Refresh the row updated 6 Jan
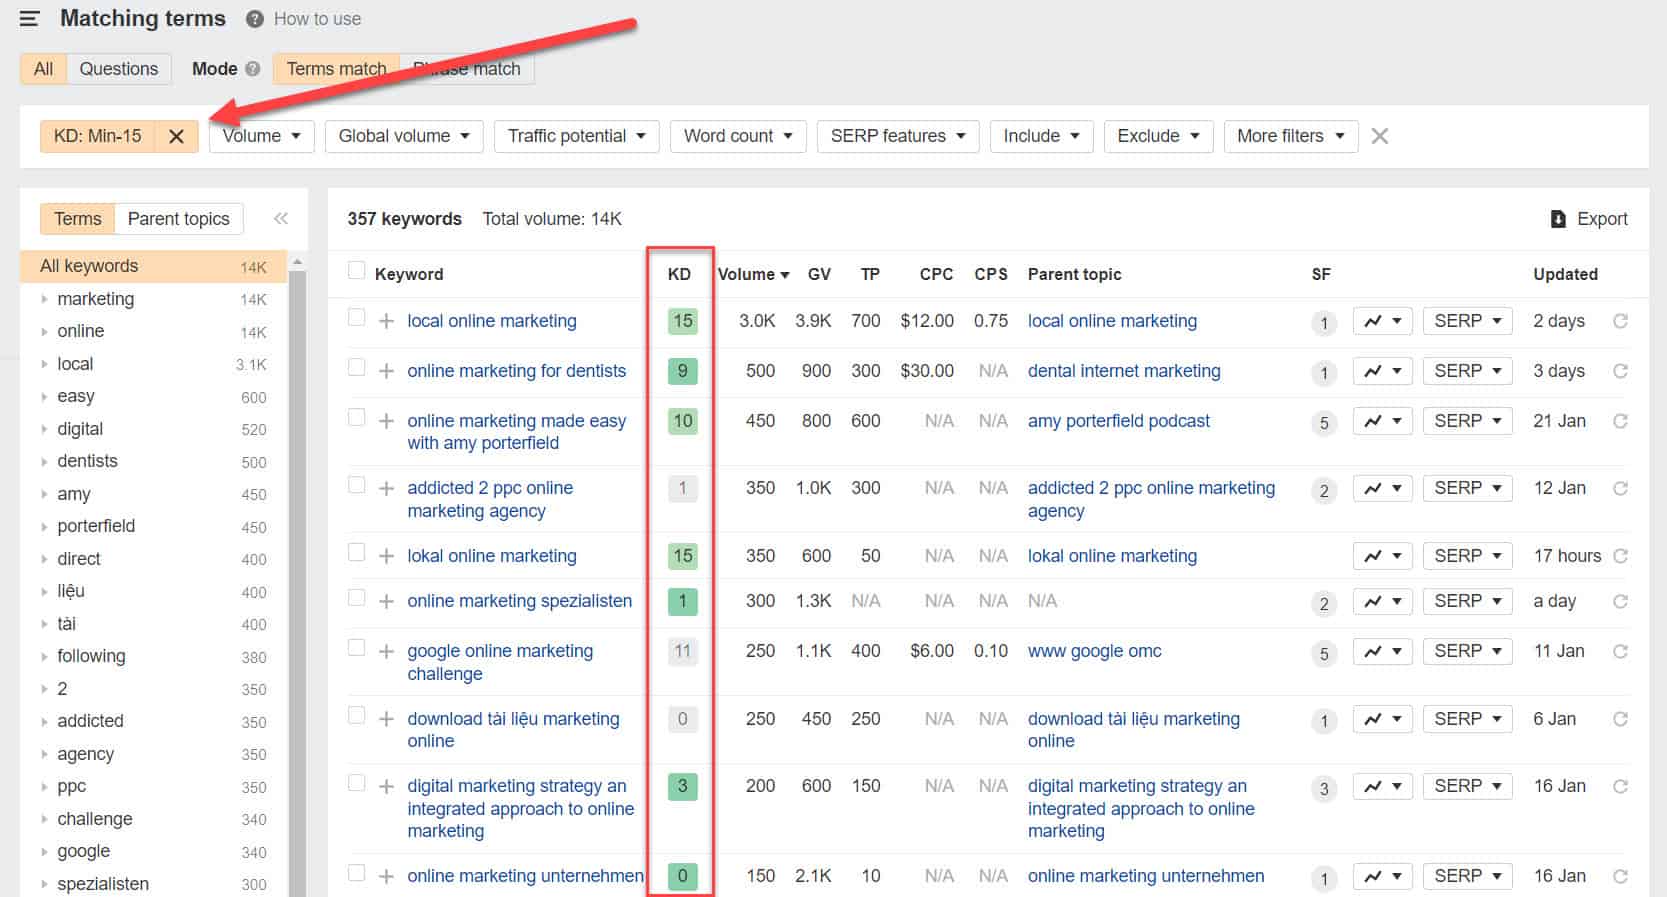The image size is (1667, 897). tap(1620, 719)
